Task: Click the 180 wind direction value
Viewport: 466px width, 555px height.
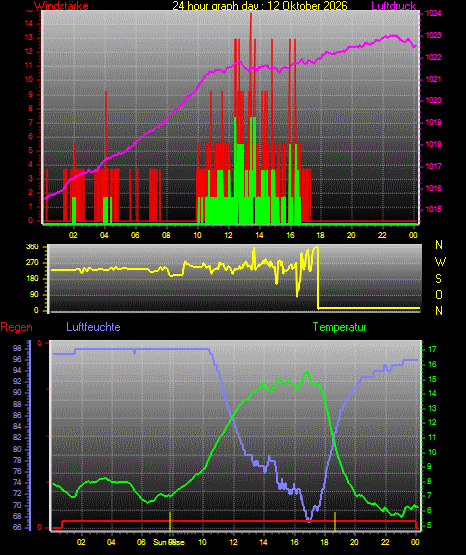Action: click(x=32, y=279)
